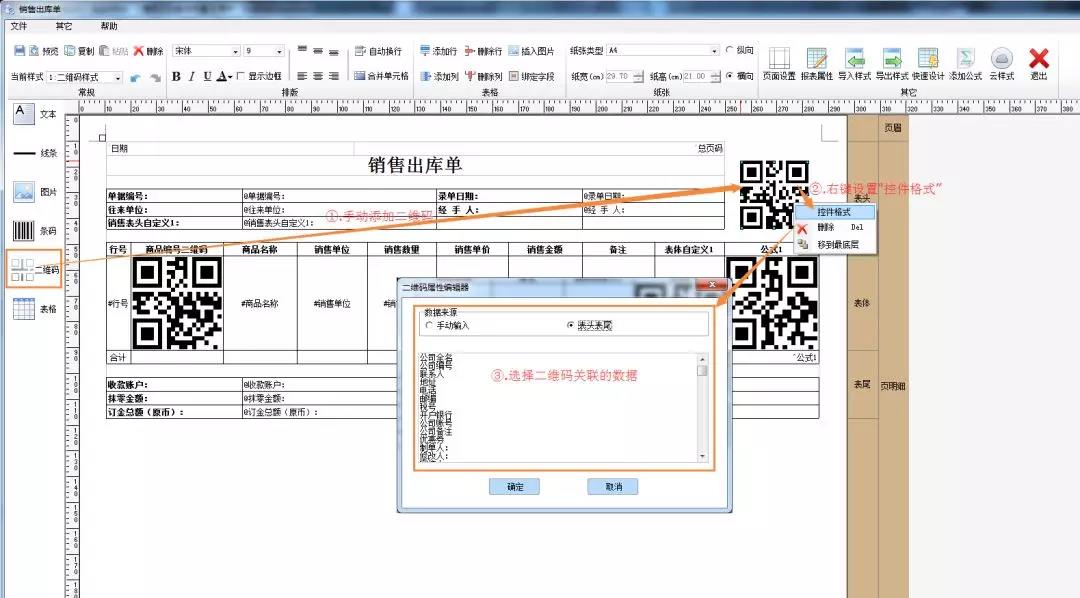Click the 销售出库单 report title text

tap(415, 165)
